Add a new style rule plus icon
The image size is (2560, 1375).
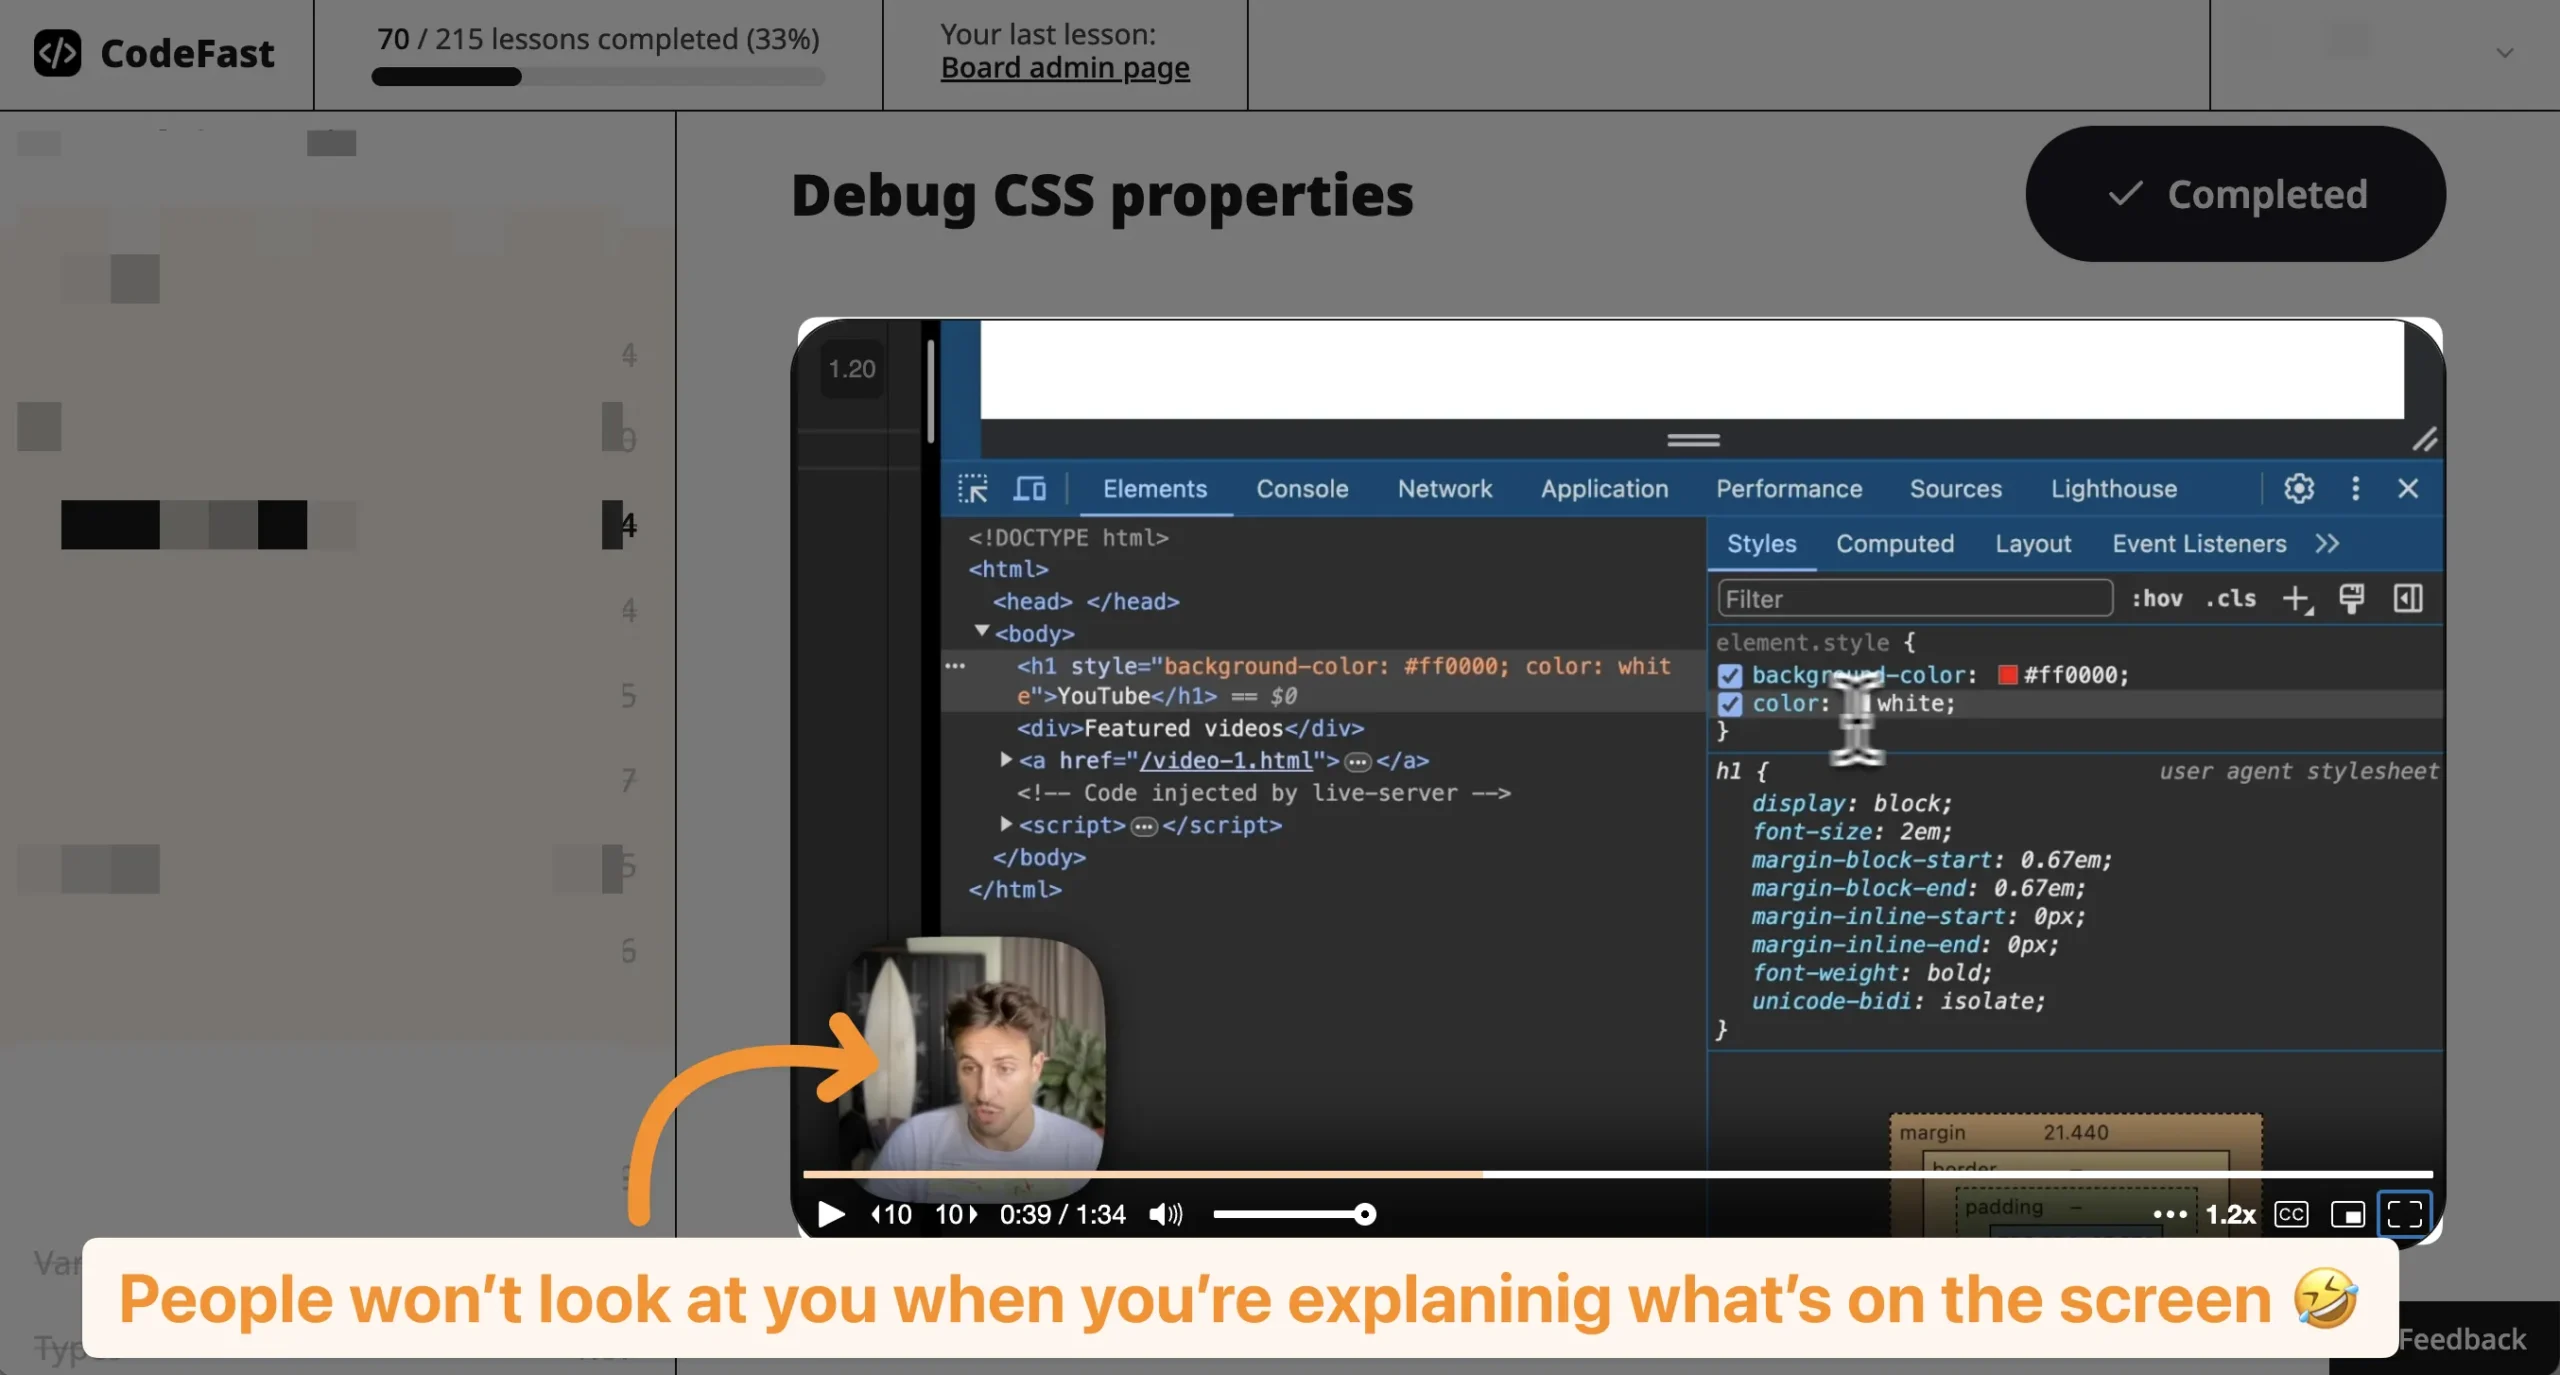click(2297, 598)
